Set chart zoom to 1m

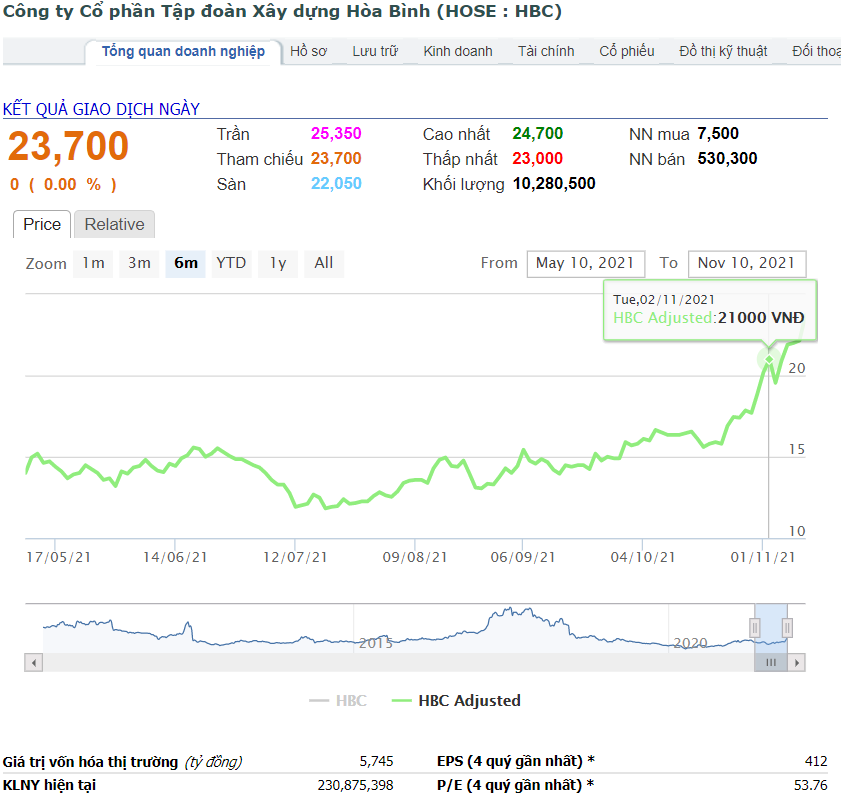tap(93, 263)
